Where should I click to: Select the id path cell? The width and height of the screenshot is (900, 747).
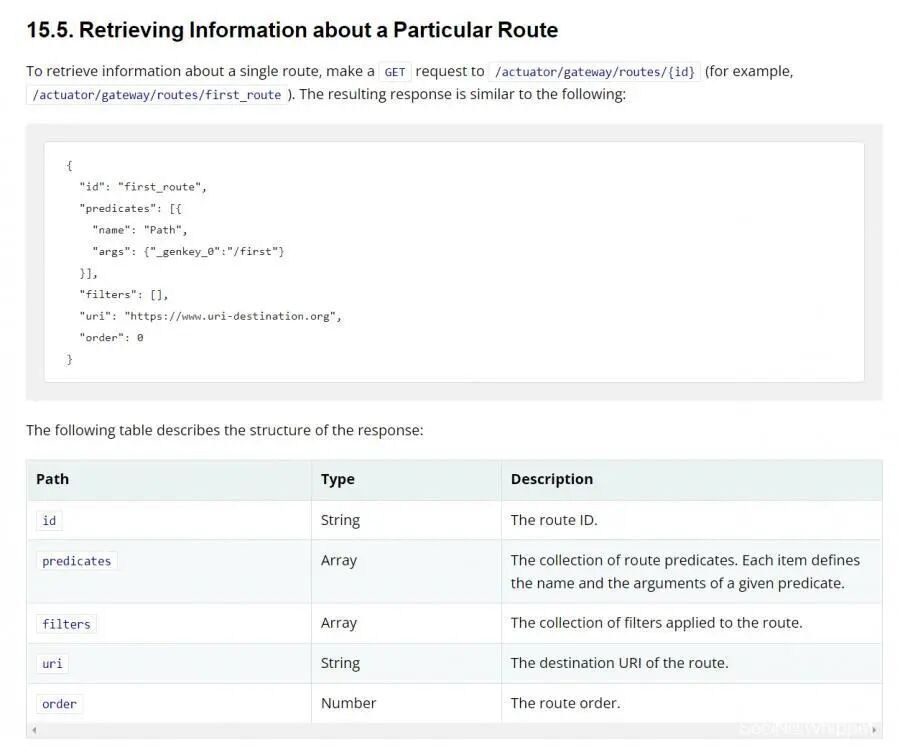tap(49, 521)
